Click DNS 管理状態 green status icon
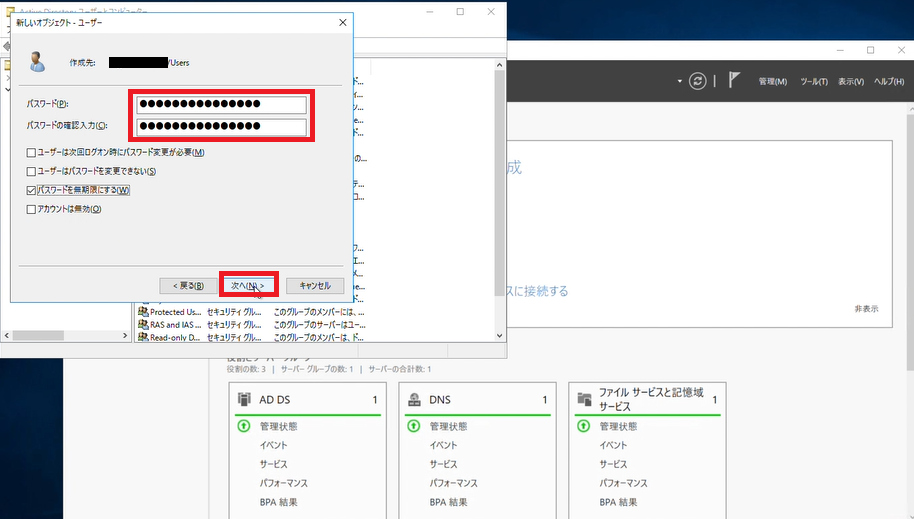This screenshot has width=914, height=519. click(414, 426)
